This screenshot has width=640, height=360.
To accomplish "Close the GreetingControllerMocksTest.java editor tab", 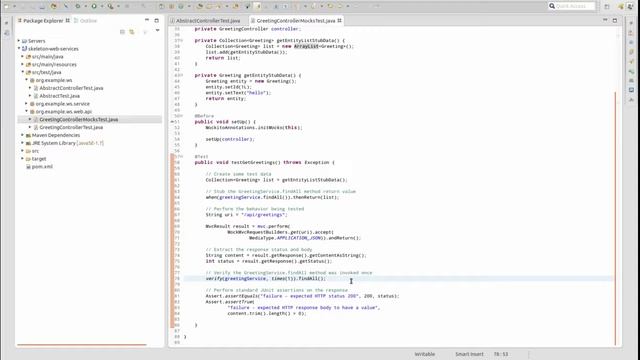I will [339, 20].
